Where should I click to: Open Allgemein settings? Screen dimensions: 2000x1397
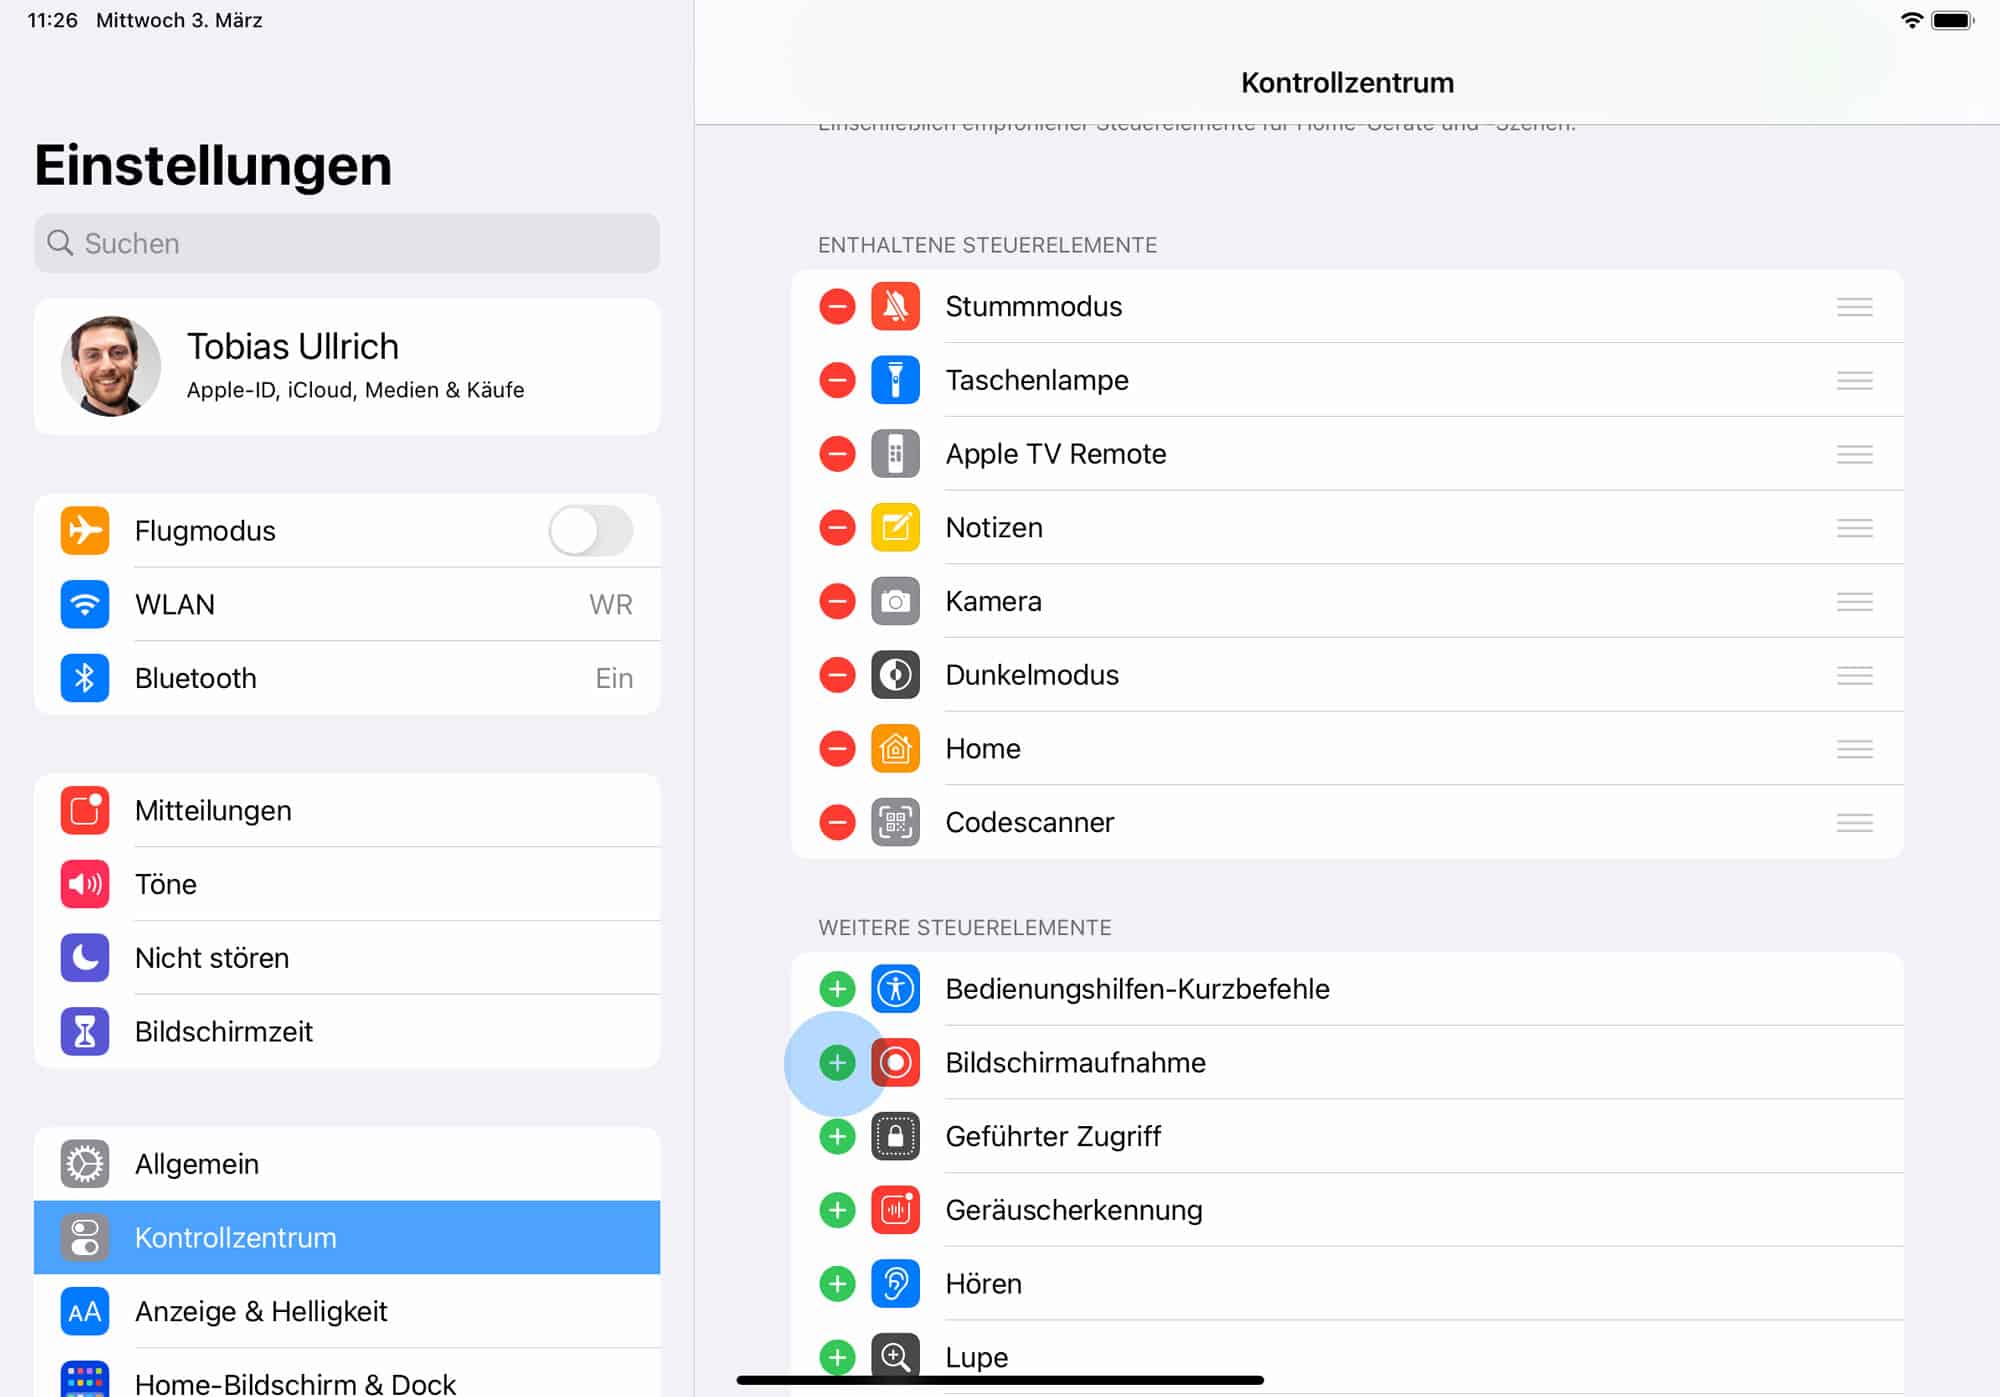pos(347,1164)
